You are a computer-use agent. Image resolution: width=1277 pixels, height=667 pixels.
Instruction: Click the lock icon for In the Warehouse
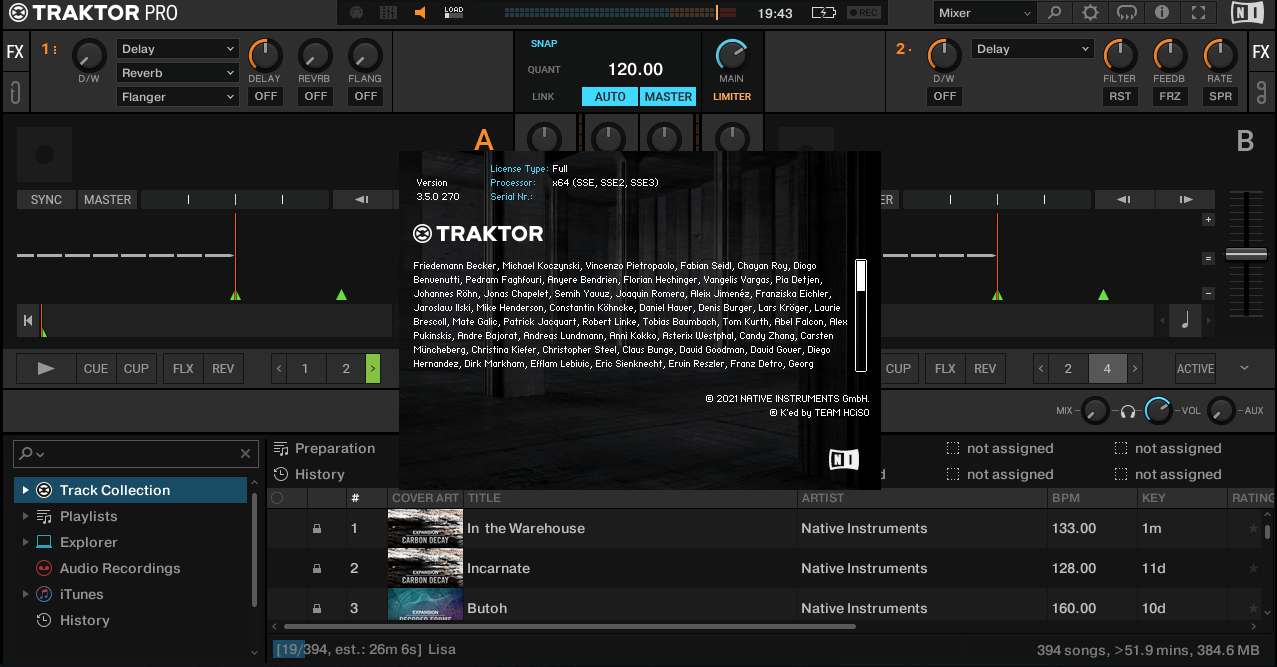click(317, 529)
